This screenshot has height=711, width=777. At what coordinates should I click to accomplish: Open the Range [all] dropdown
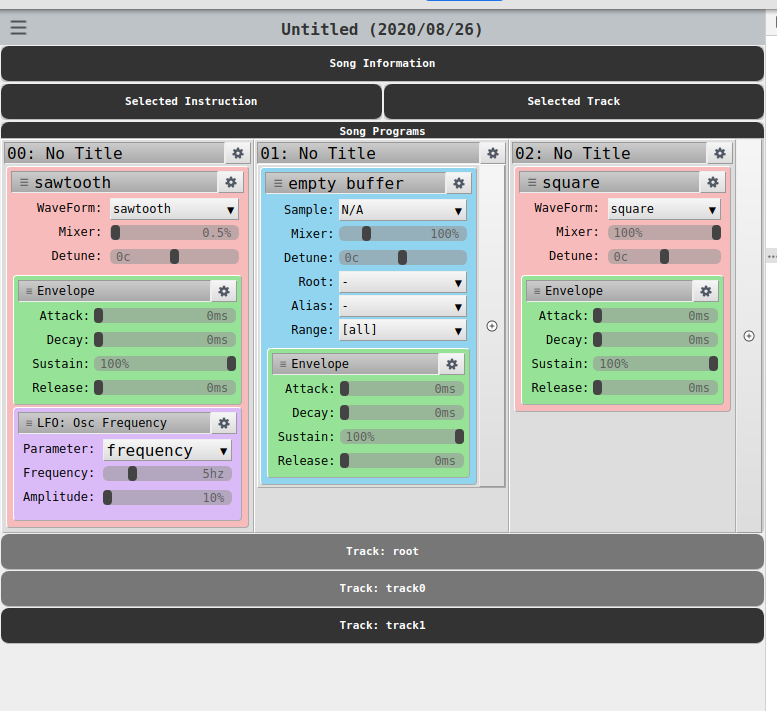pyautogui.click(x=402, y=330)
